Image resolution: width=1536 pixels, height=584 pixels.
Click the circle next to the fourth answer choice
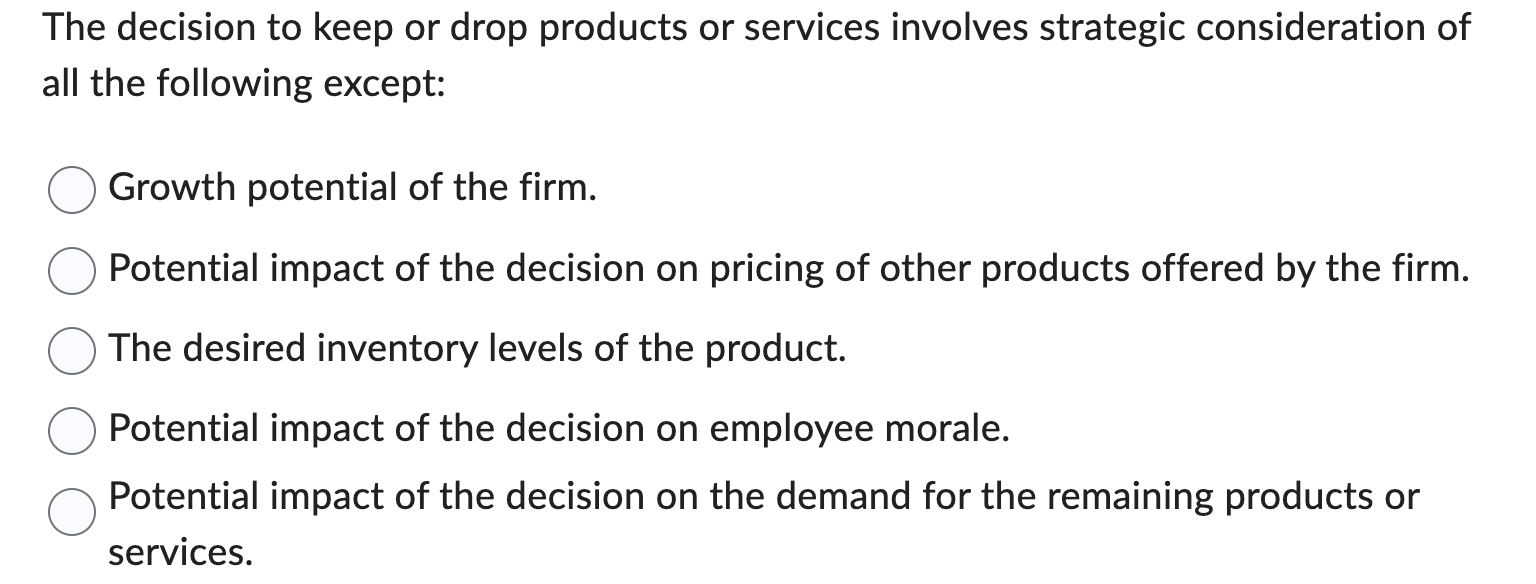pyautogui.click(x=70, y=430)
